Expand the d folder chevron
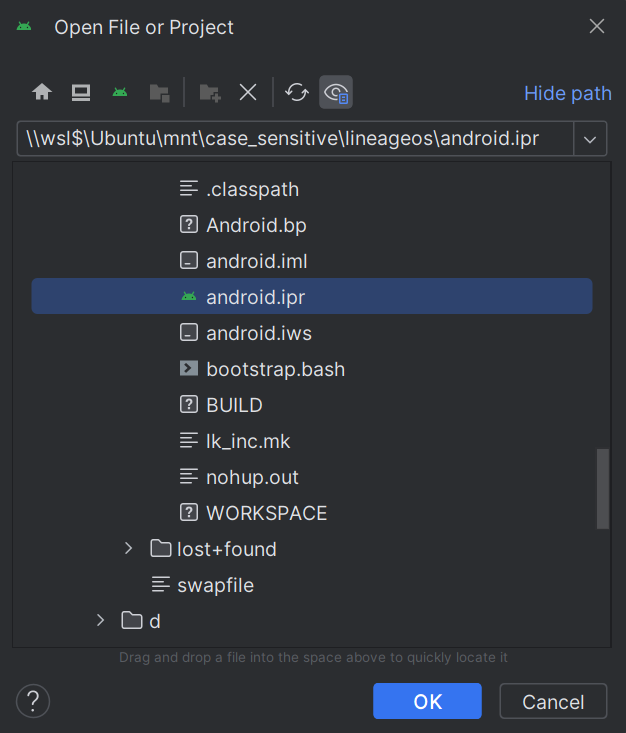 pyautogui.click(x=100, y=620)
